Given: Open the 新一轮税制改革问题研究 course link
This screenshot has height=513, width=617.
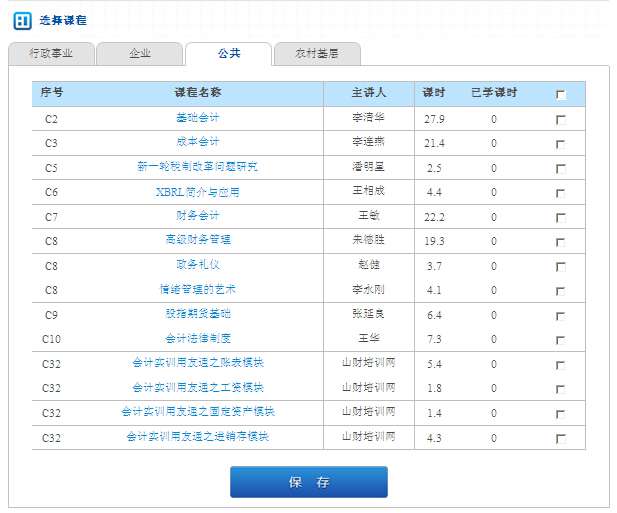Looking at the screenshot, I should [197, 167].
